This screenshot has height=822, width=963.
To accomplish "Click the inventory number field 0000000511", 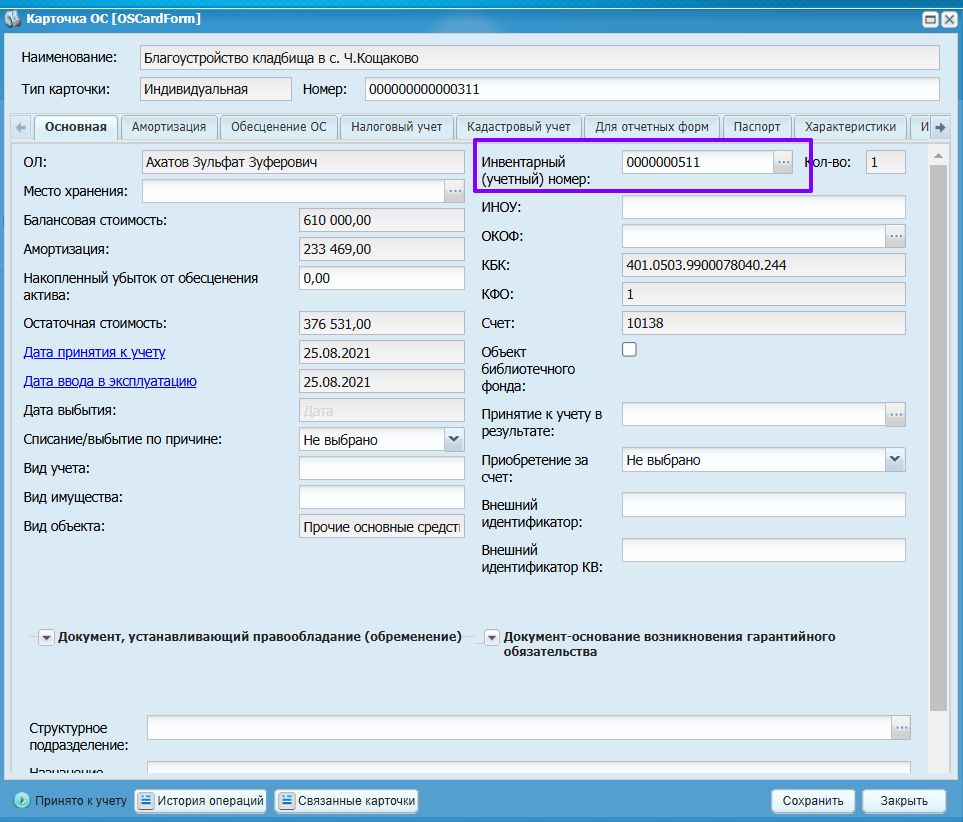I will [697, 162].
